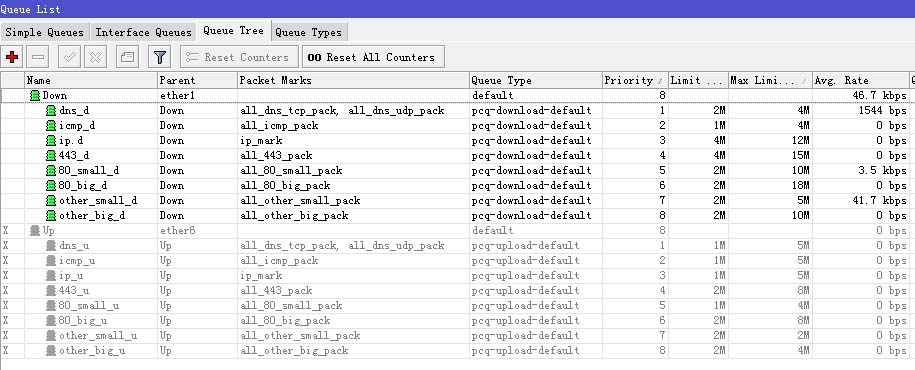The width and height of the screenshot is (915, 370).
Task: Sort by the Max Limit column header
Action: tap(770, 81)
